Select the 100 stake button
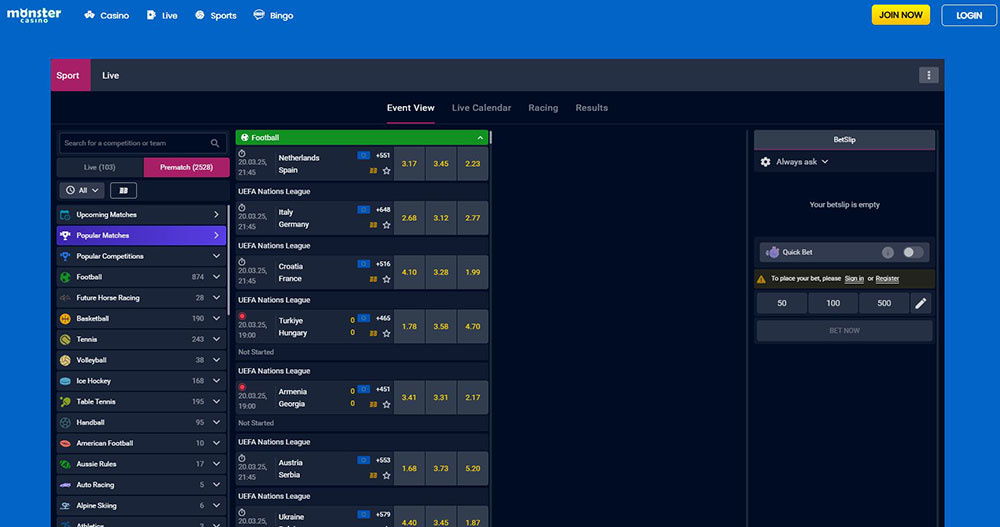This screenshot has height=527, width=1000. click(833, 304)
